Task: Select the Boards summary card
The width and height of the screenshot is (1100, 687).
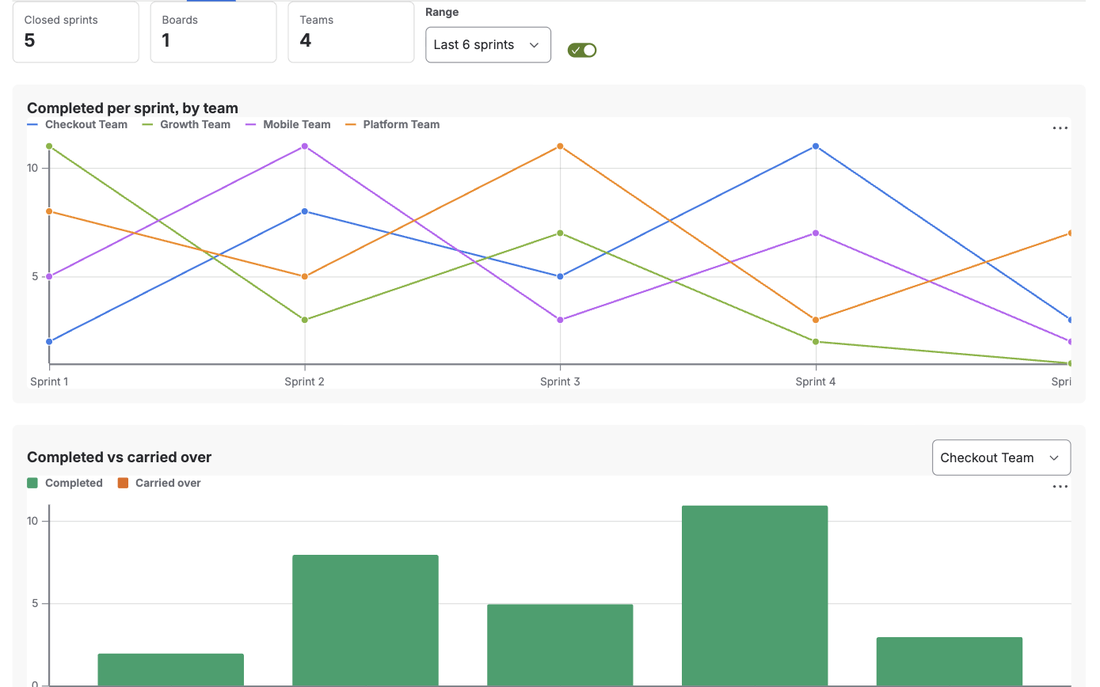Action: click(x=213, y=32)
